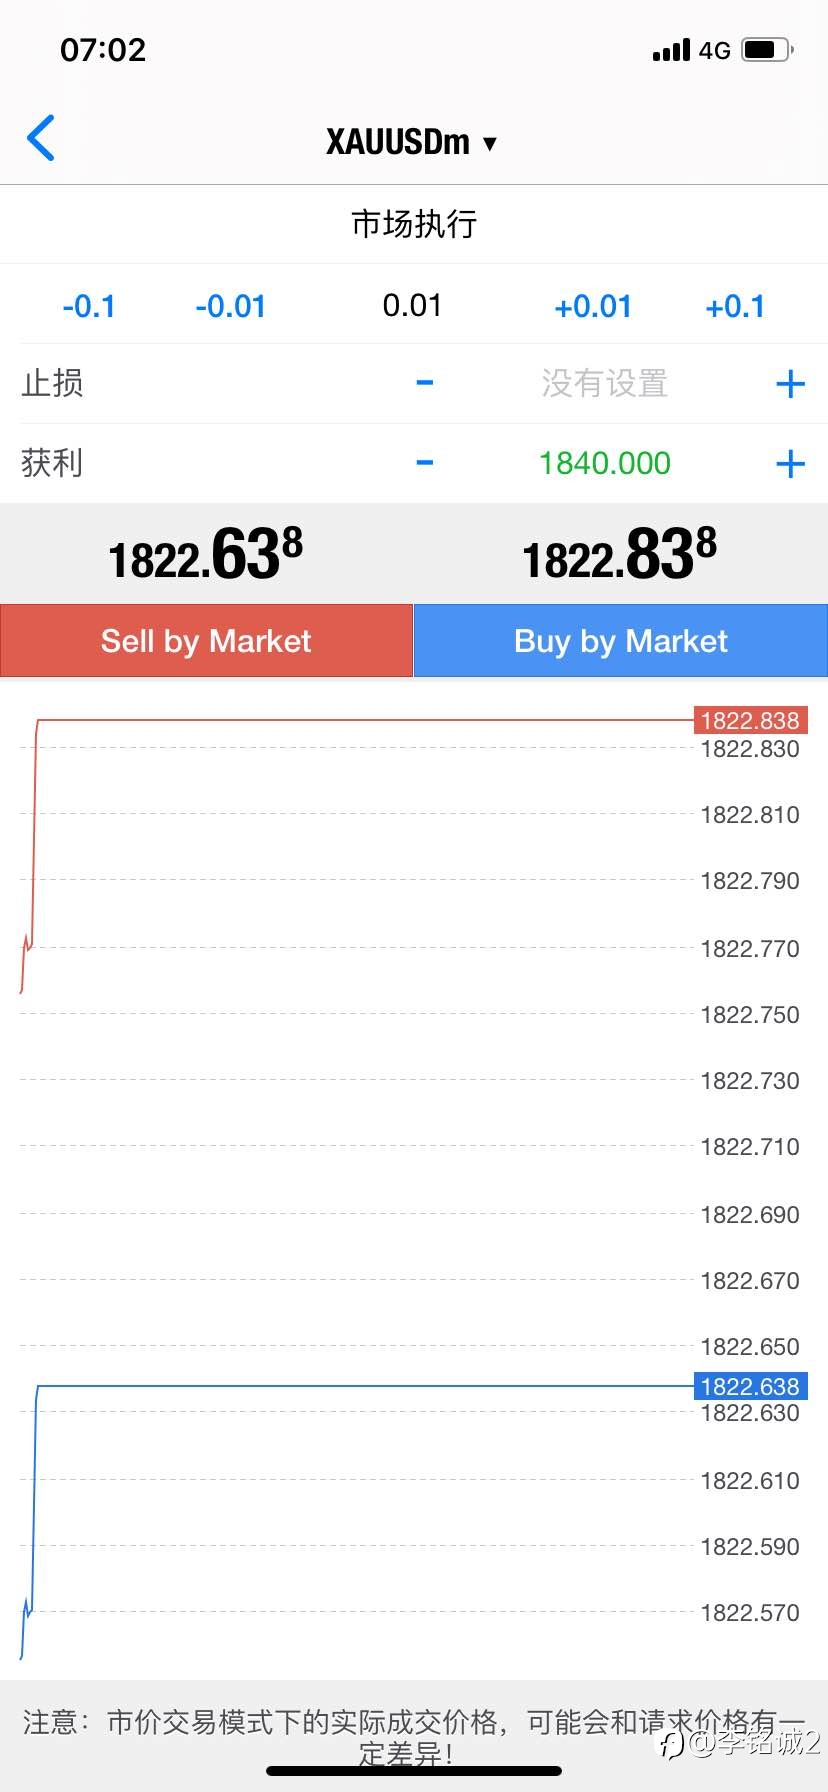Tap the 4G signal strength icon
This screenshot has height=1792, width=828.
click(691, 49)
